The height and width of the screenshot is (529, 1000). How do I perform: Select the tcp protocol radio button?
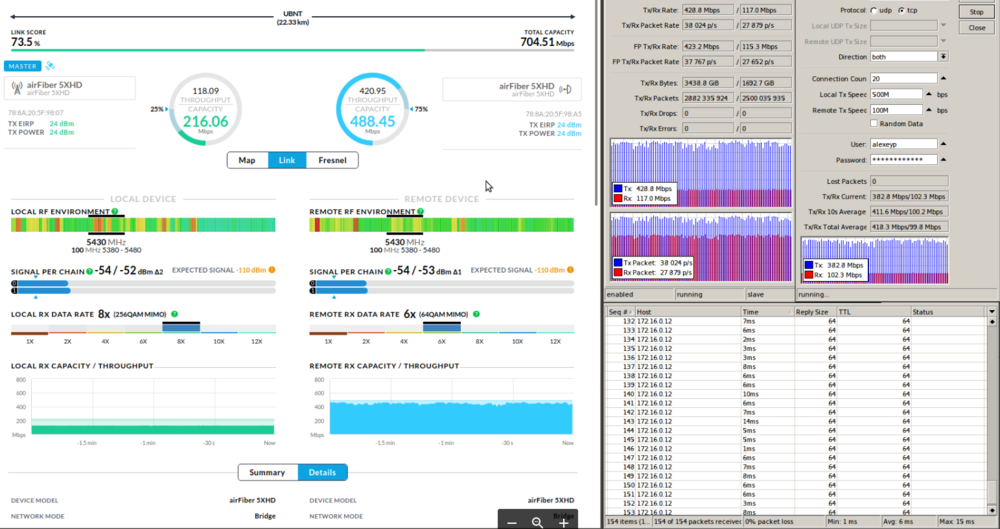coord(901,10)
